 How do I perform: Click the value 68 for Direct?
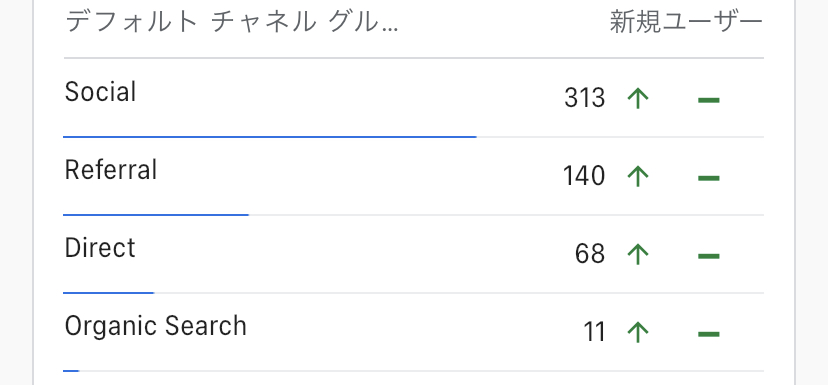point(590,255)
